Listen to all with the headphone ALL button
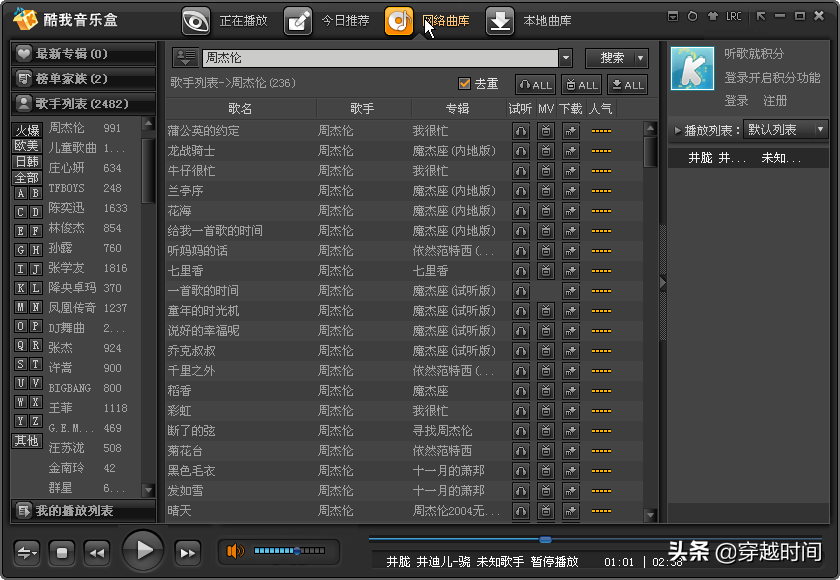Screen dimensions: 840x580 point(535,85)
